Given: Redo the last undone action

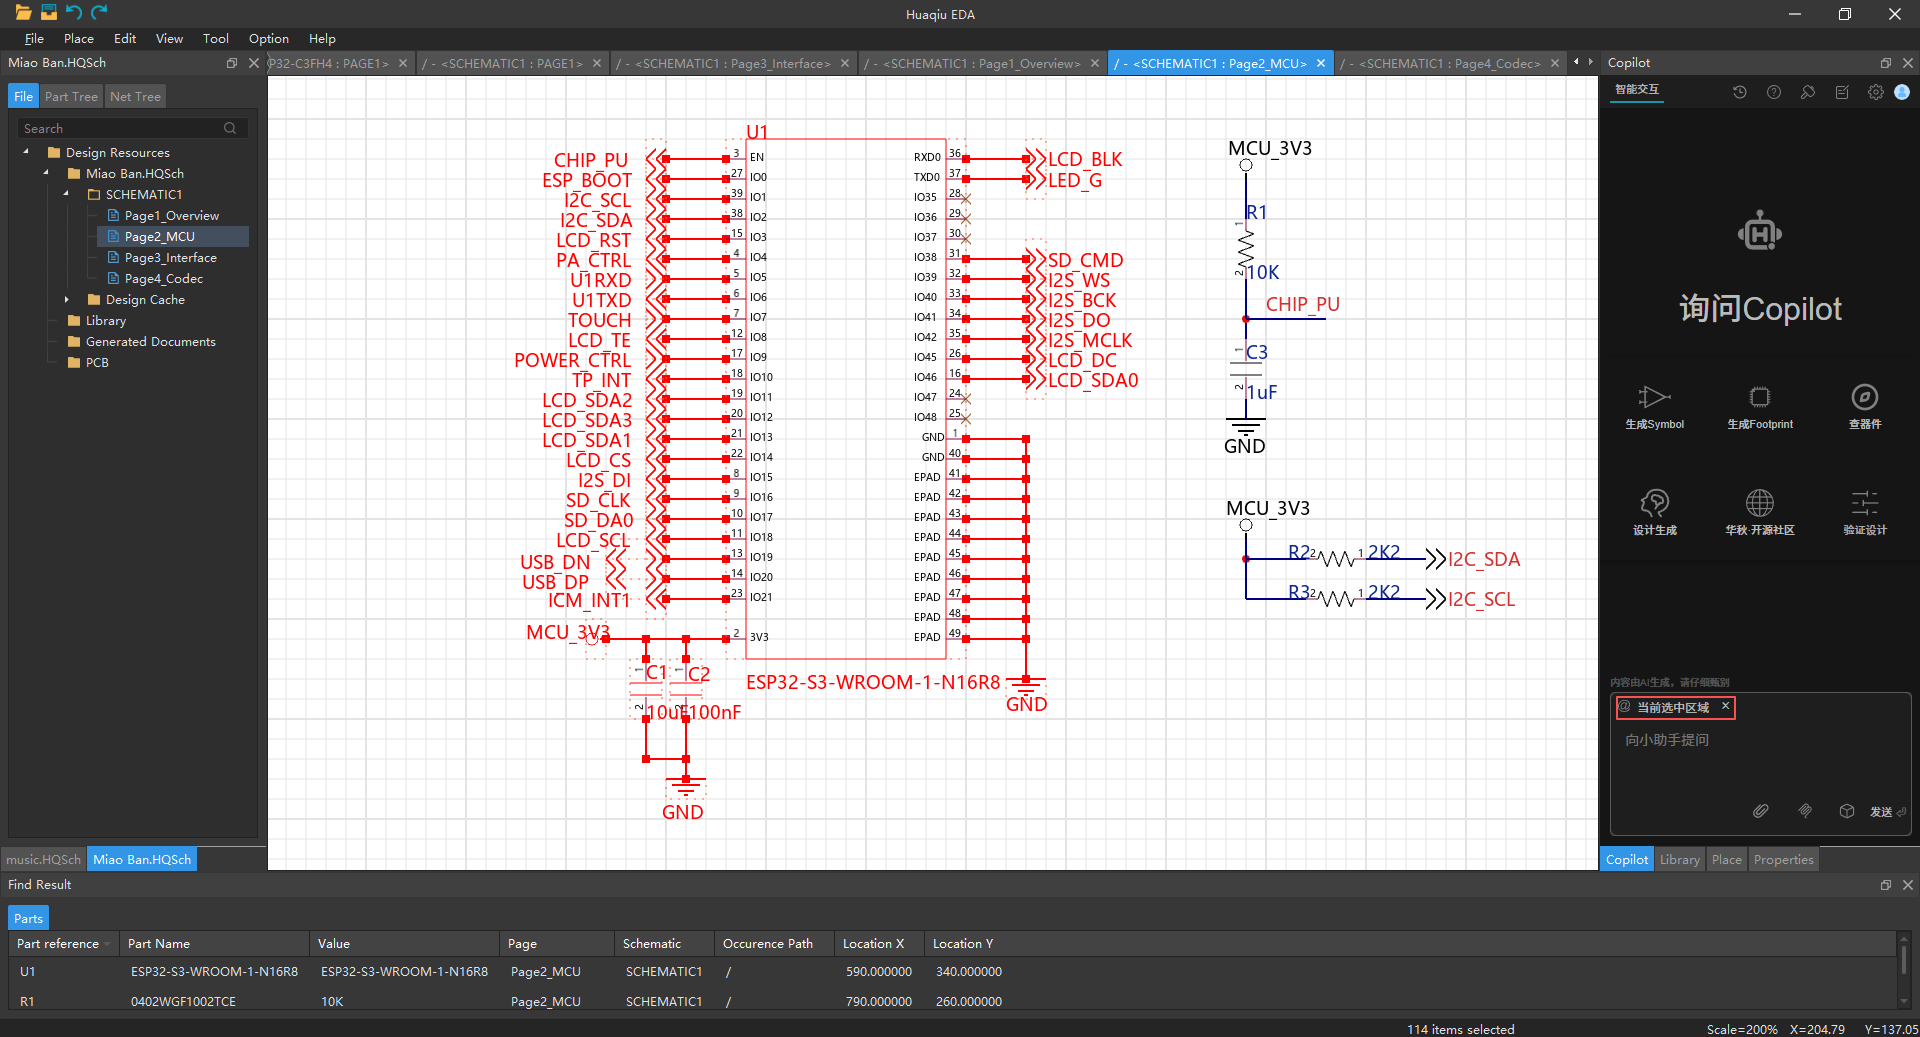Looking at the screenshot, I should (99, 12).
